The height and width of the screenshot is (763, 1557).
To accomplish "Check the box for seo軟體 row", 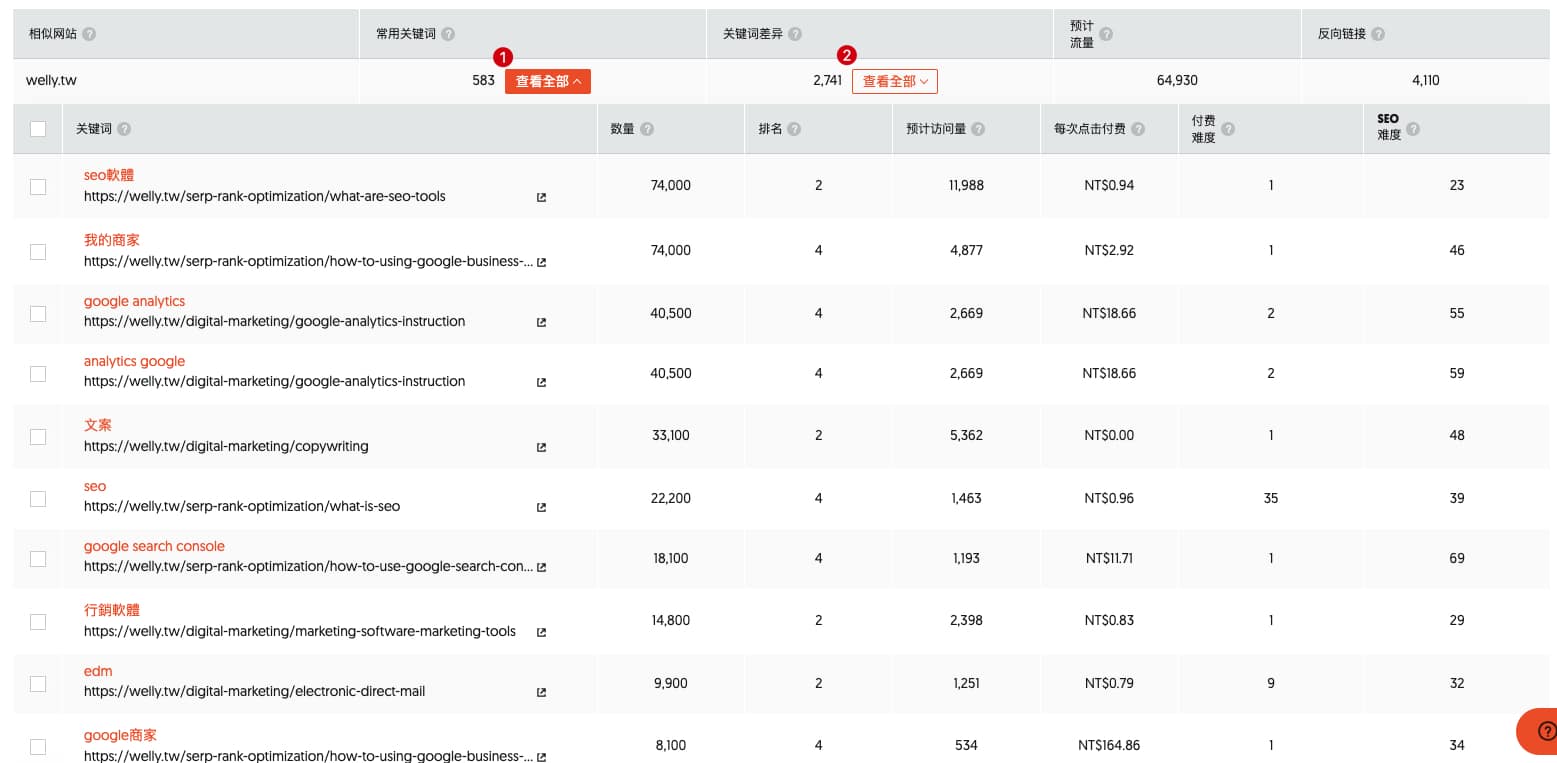I will point(38,186).
